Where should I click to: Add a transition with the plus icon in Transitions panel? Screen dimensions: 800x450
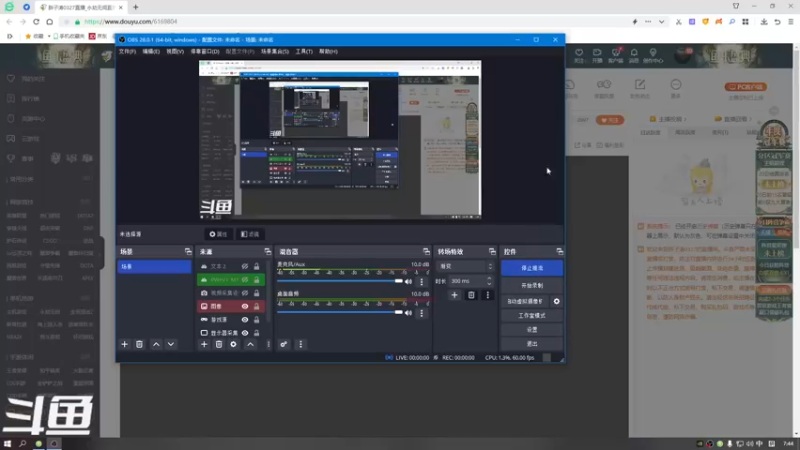tap(454, 295)
